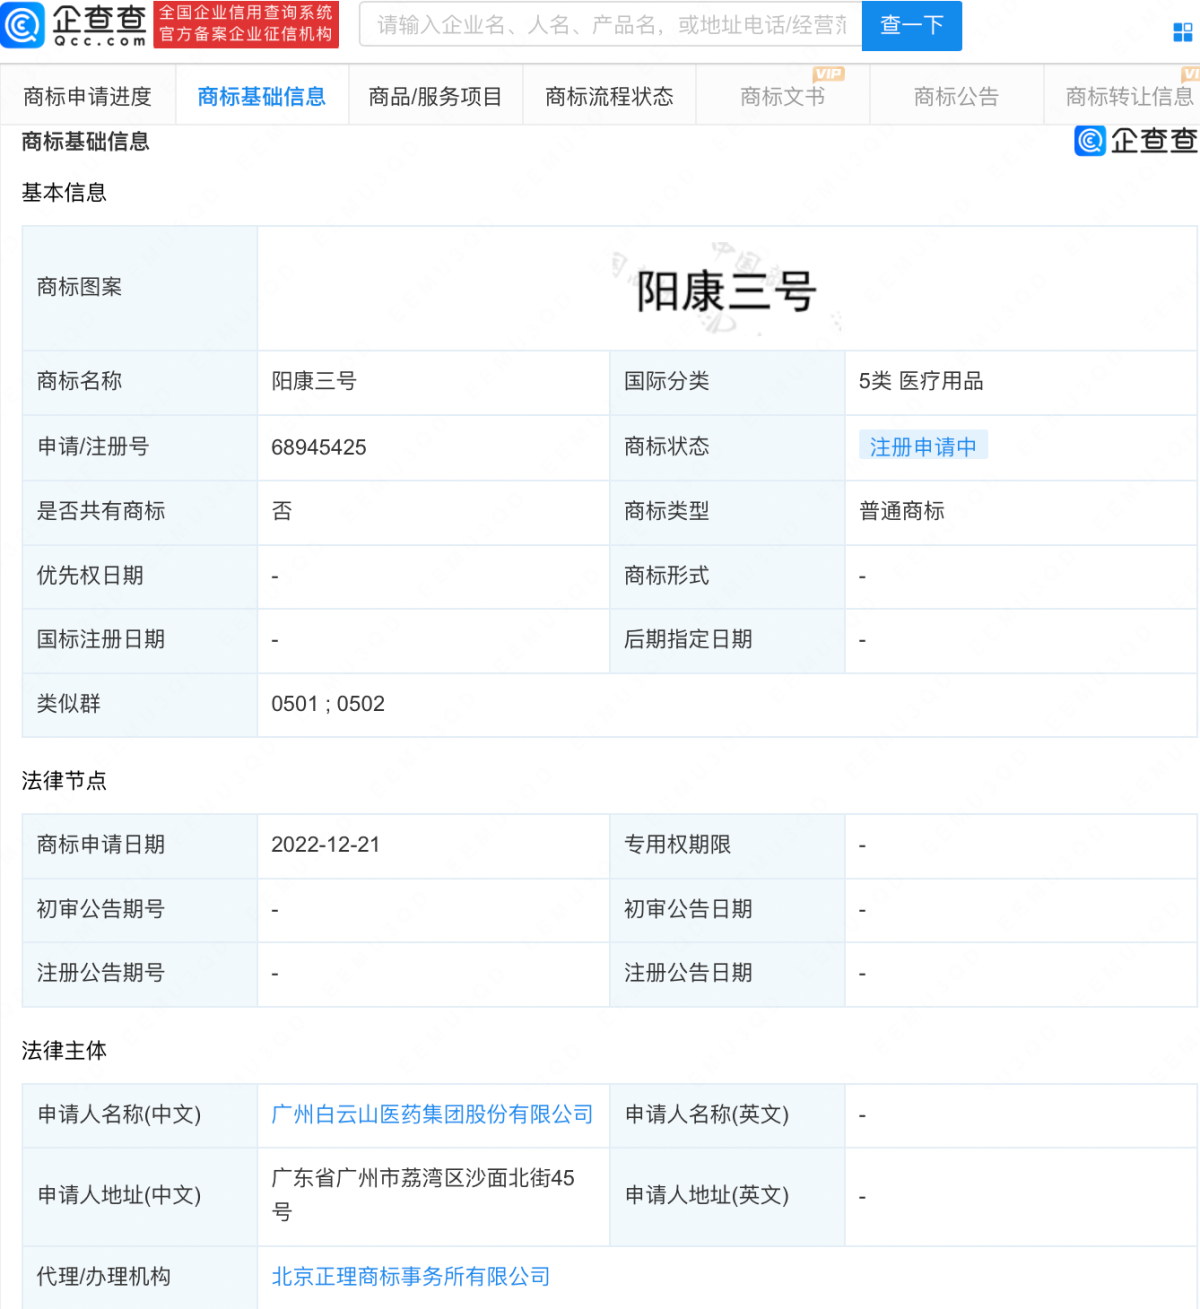This screenshot has width=1200, height=1309.
Task: Click the 0501 ; 0502 similar group value
Action: [328, 704]
